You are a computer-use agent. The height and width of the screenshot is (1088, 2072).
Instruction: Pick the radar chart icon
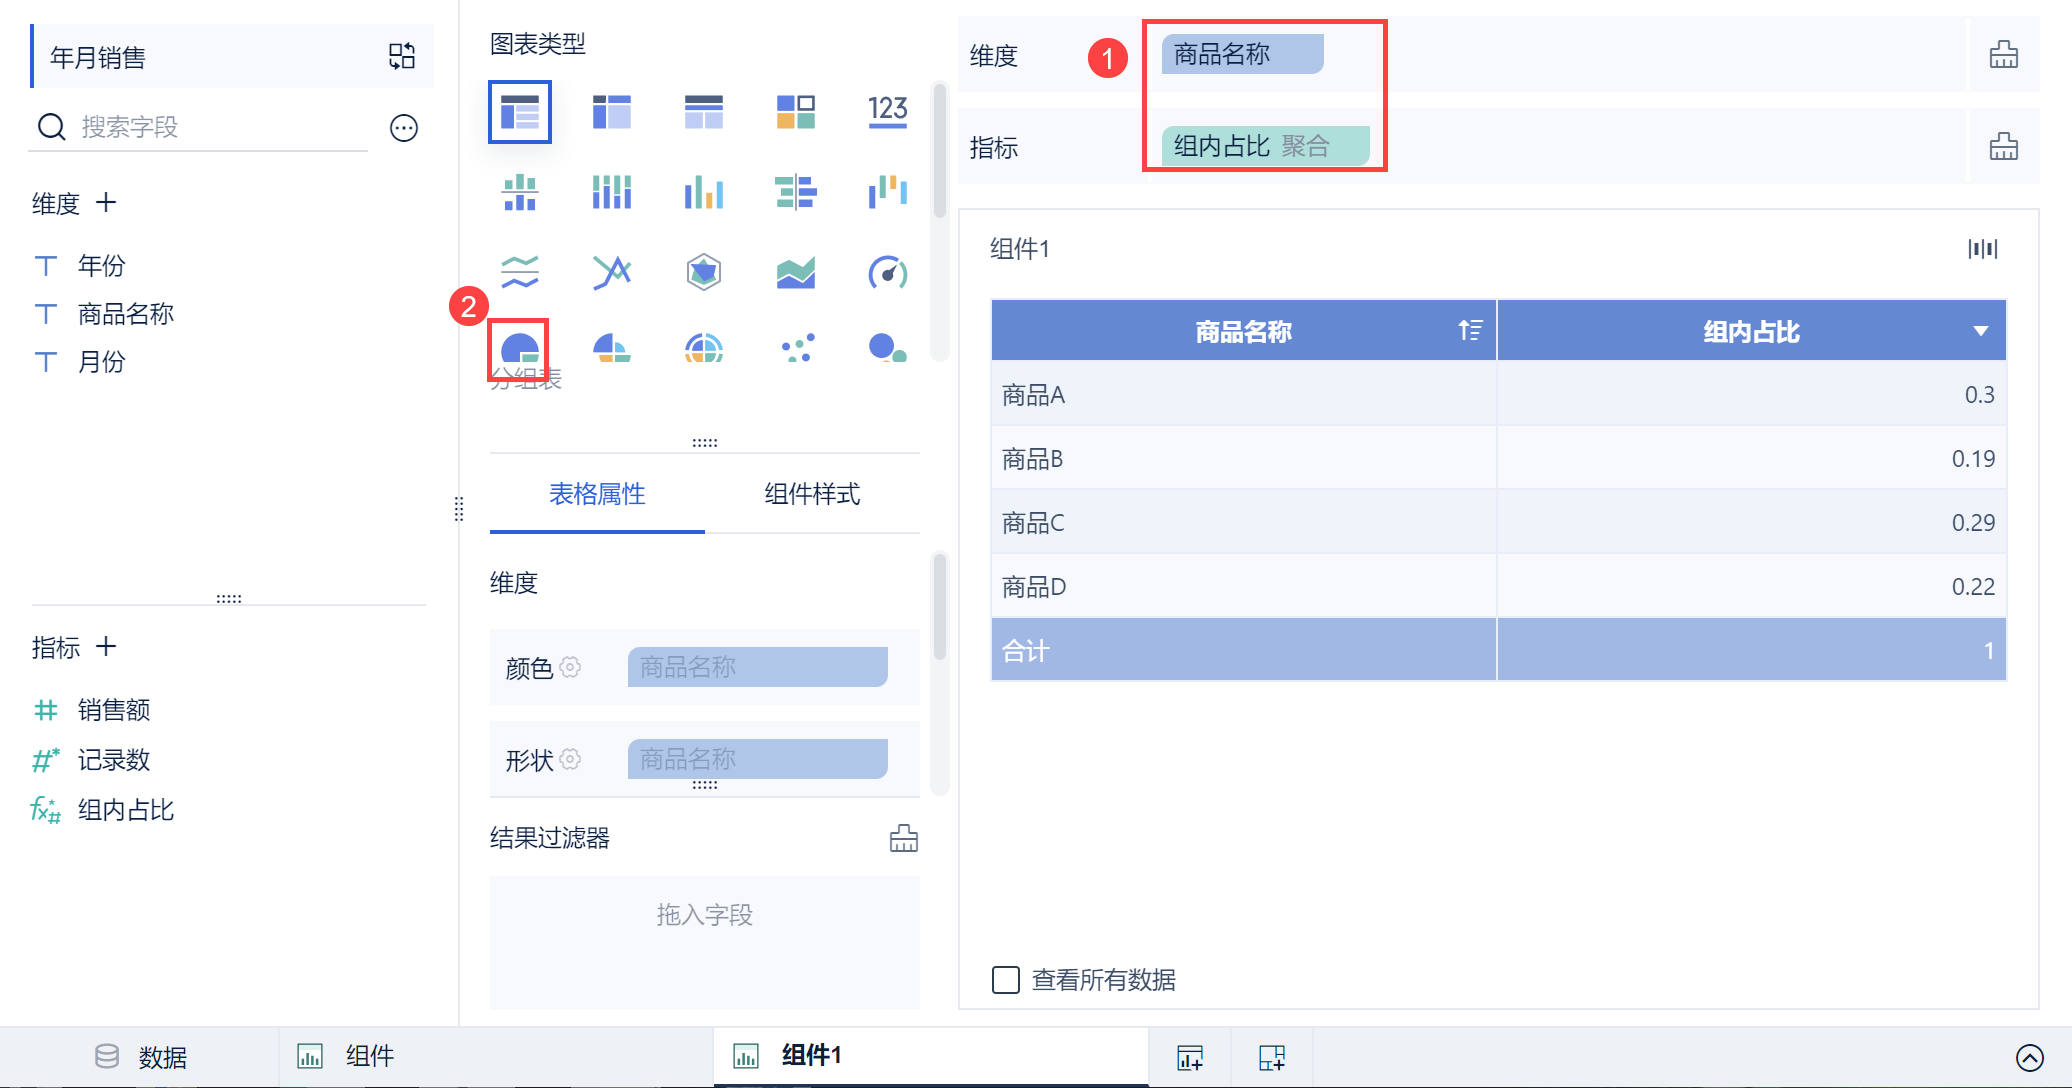(704, 272)
